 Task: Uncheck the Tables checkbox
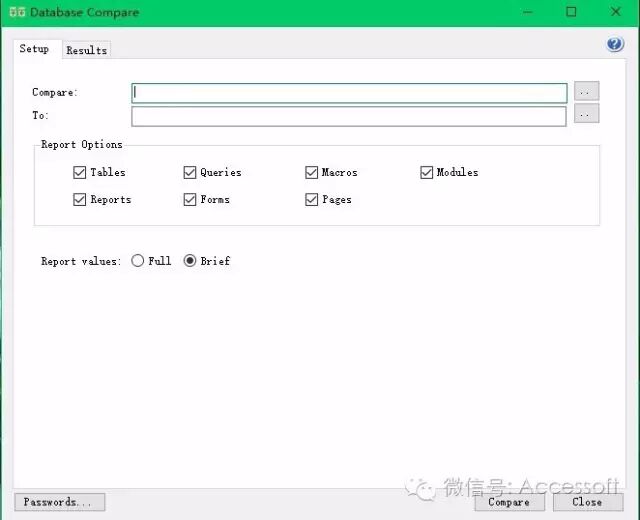(x=80, y=172)
